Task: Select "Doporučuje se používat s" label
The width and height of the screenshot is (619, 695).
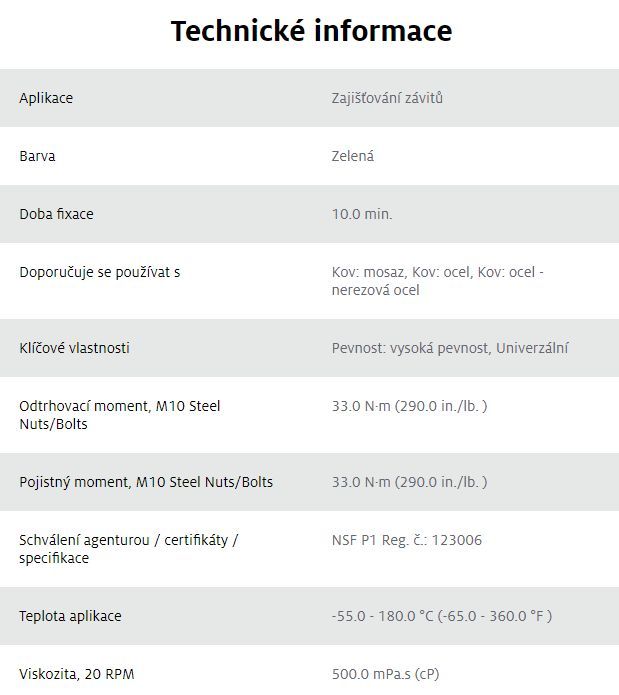Action: [100, 272]
